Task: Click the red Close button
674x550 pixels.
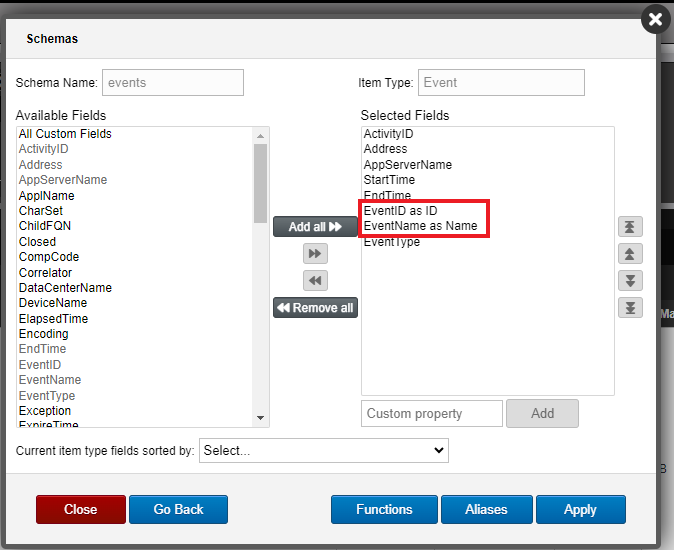Action: pos(81,509)
